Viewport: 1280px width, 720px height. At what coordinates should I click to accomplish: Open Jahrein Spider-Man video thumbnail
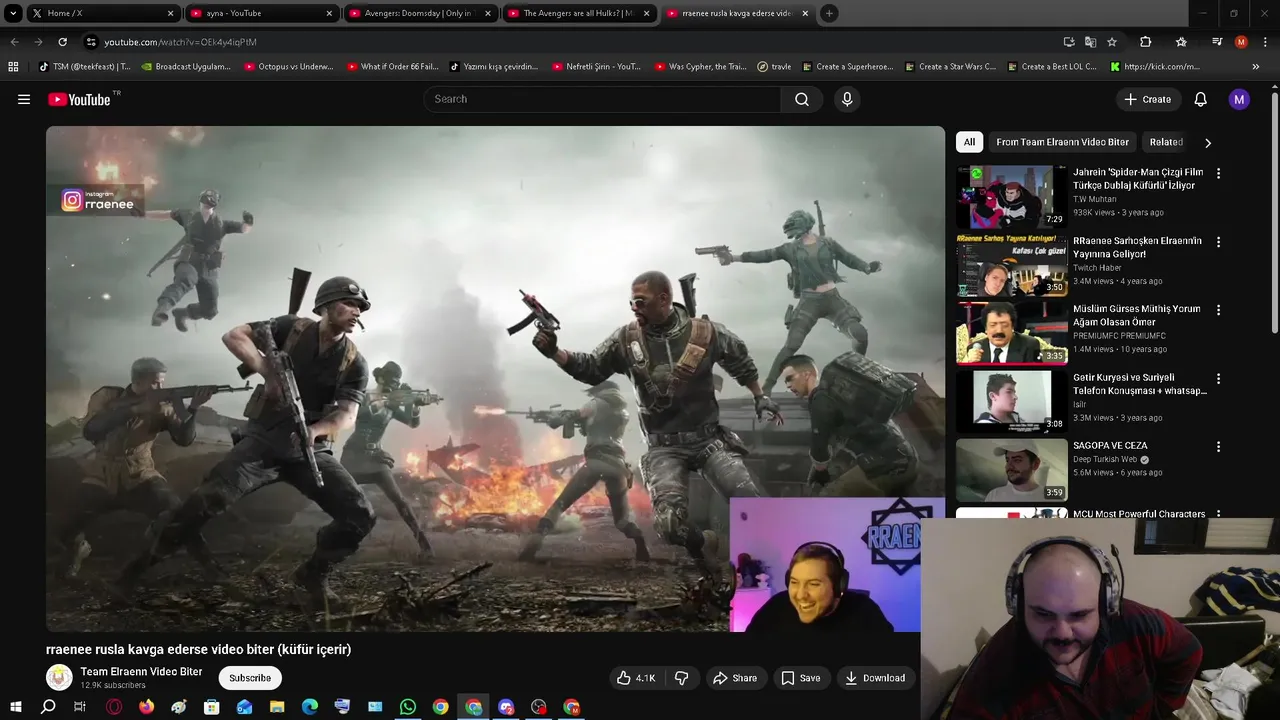[x=1011, y=197]
